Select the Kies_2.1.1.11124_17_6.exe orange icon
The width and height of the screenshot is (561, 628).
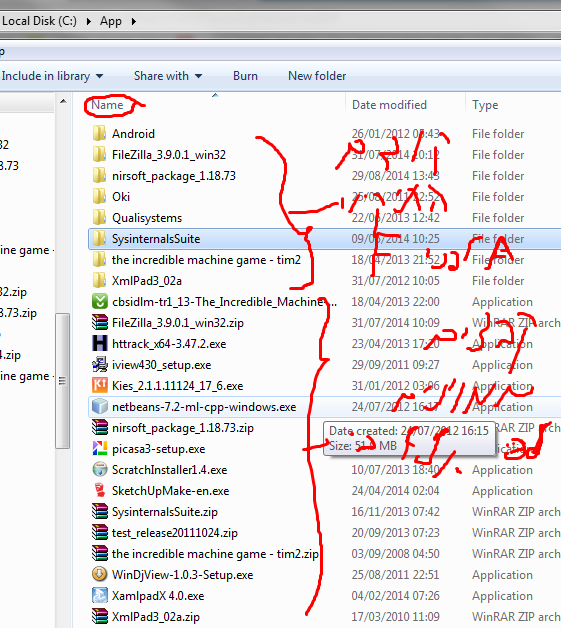click(100, 385)
